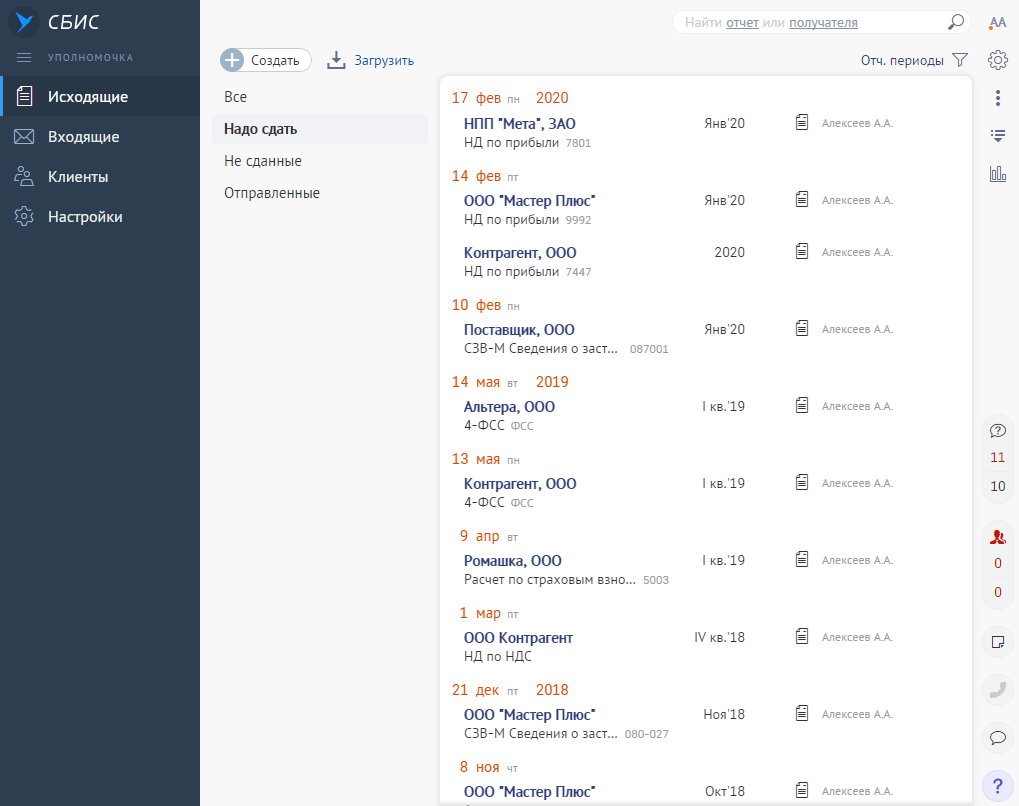Open the Клиенты section
Screen dimensions: 1019x806
(x=78, y=177)
